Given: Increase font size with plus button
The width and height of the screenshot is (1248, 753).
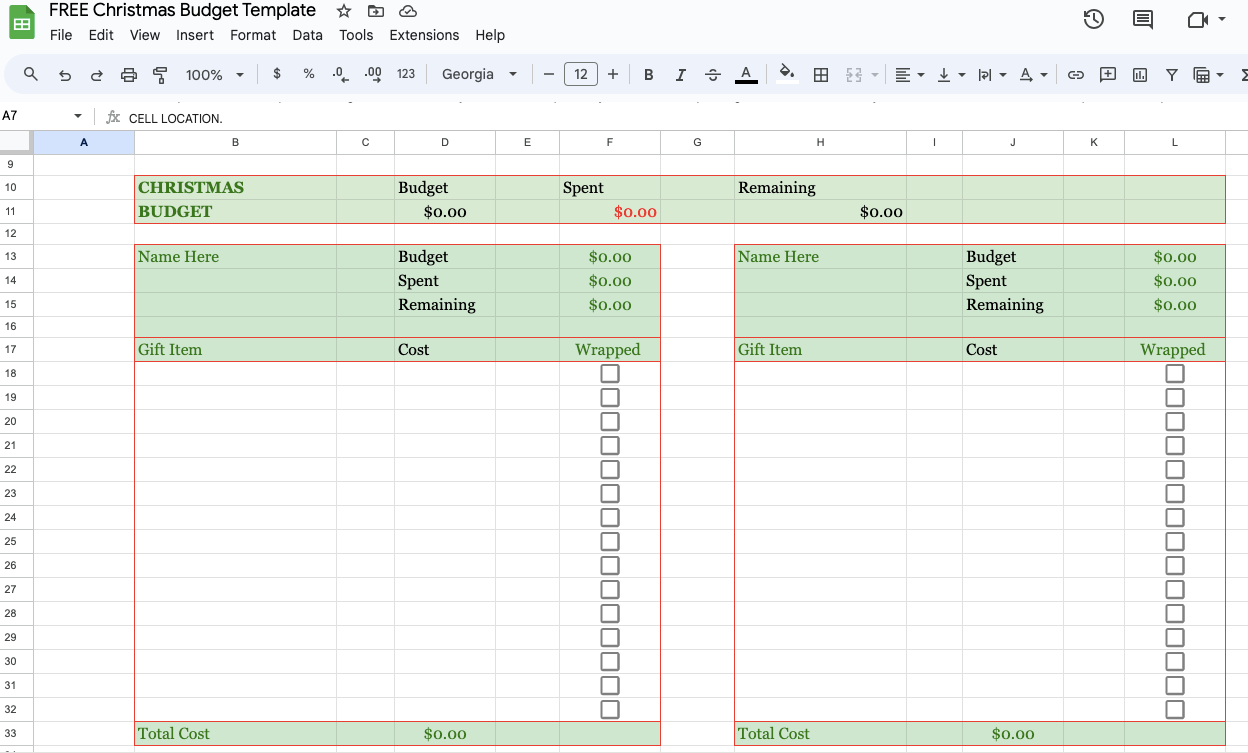Looking at the screenshot, I should point(613,74).
